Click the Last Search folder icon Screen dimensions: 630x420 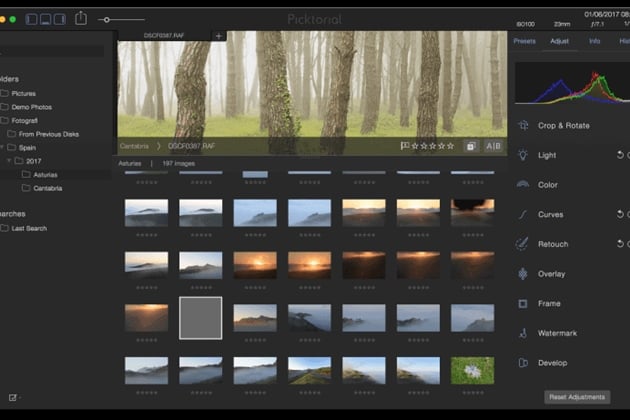[5, 228]
